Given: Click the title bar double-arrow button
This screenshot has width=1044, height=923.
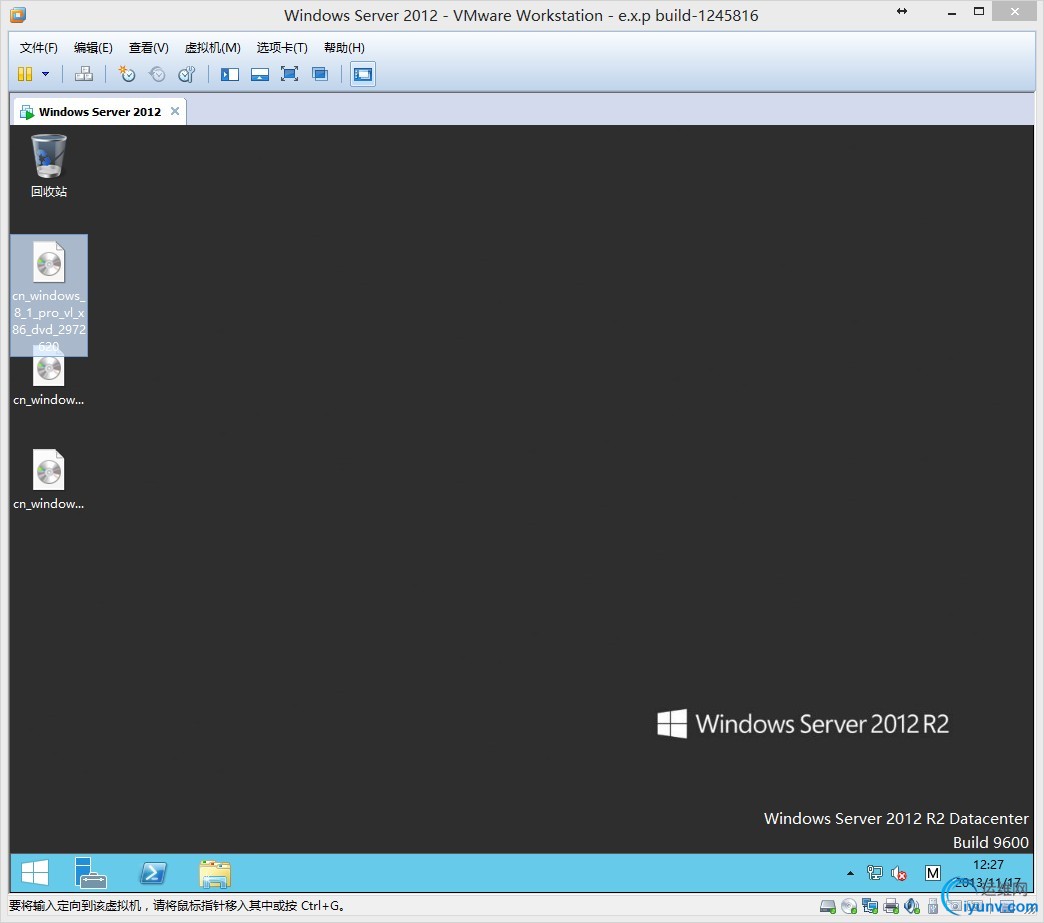Looking at the screenshot, I should (902, 11).
